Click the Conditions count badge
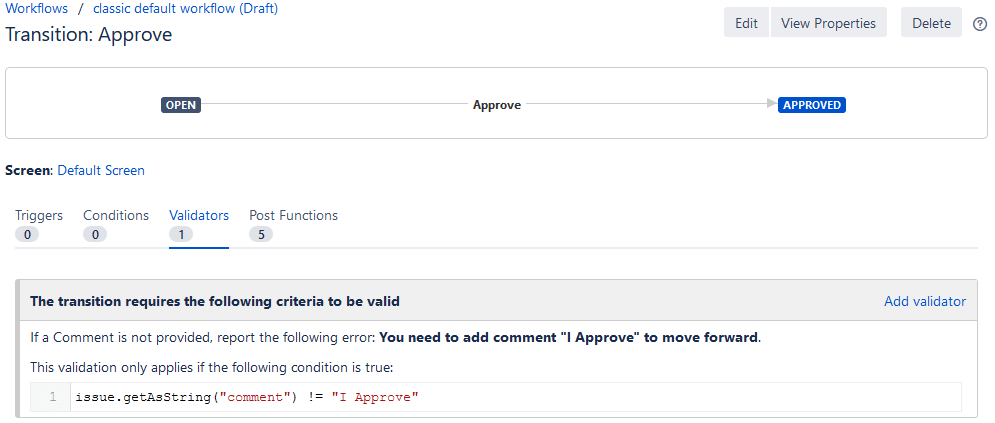The width and height of the screenshot is (995, 423). tap(95, 234)
